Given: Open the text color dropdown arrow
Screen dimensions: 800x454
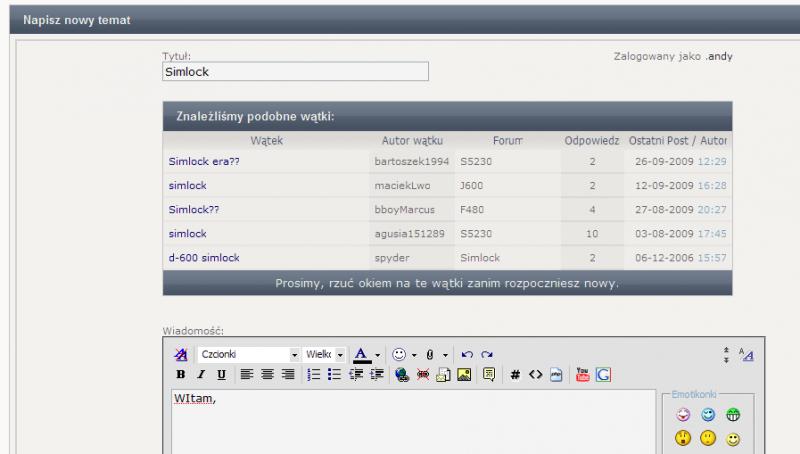Looking at the screenshot, I should [x=378, y=355].
